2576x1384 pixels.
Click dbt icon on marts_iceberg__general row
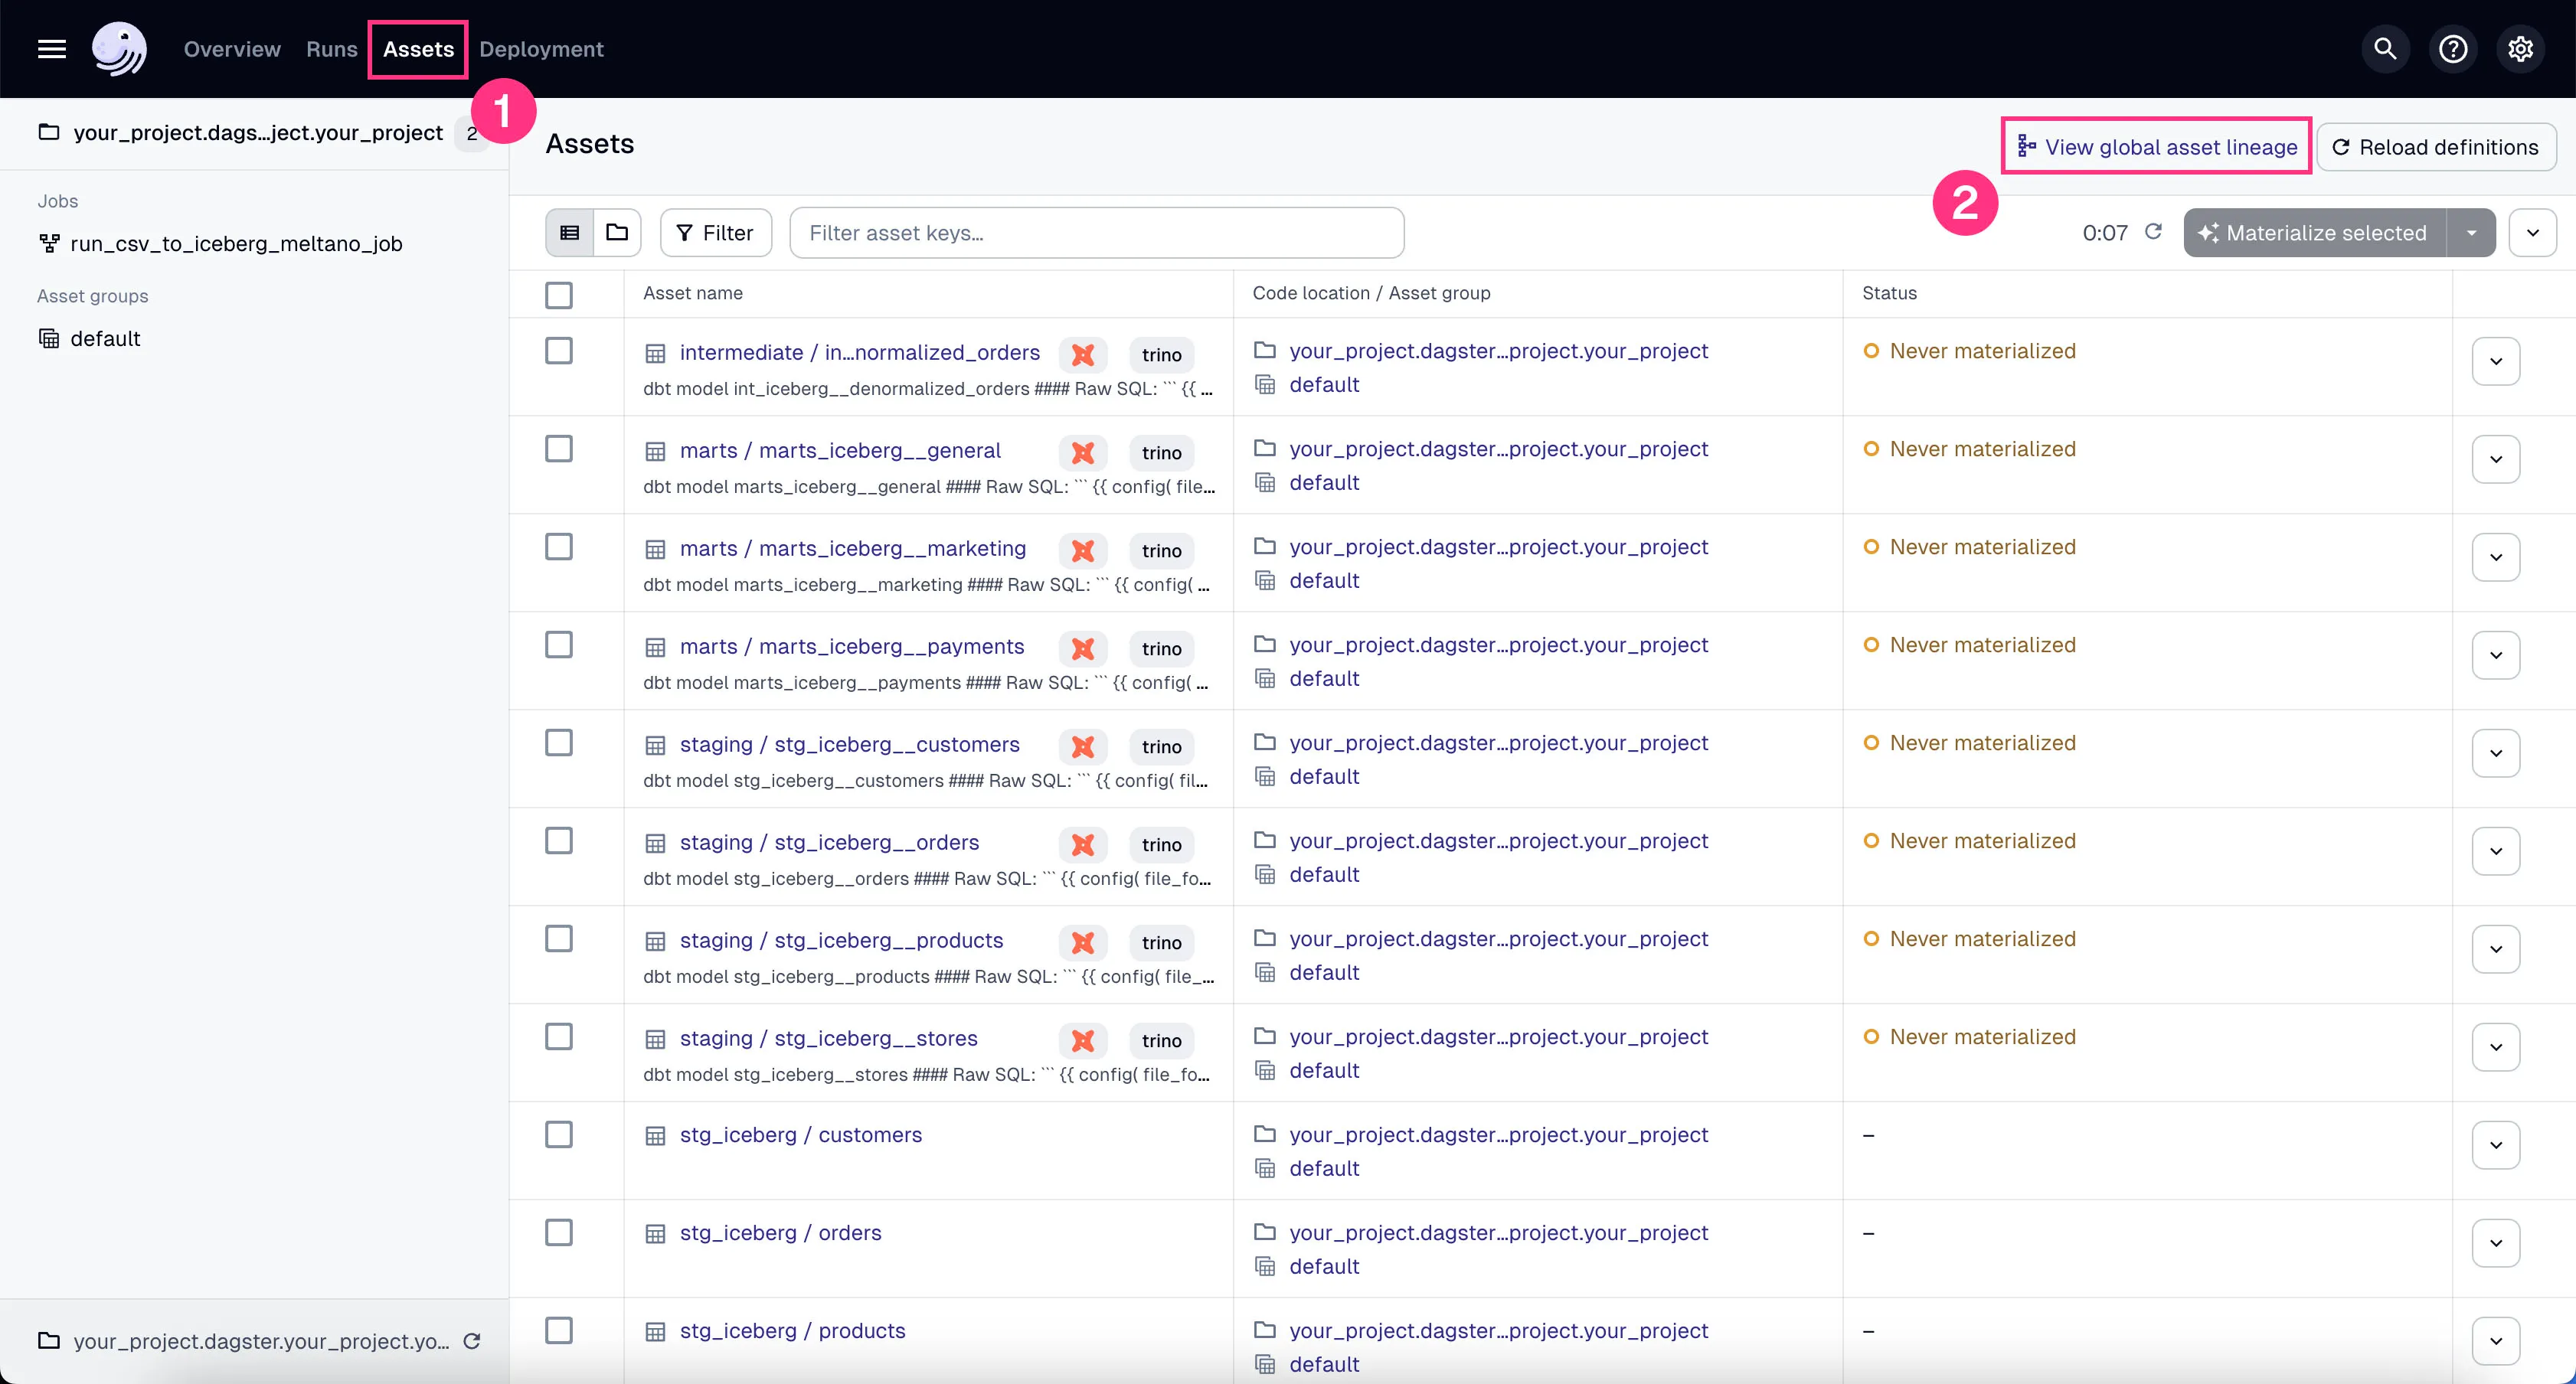point(1083,452)
